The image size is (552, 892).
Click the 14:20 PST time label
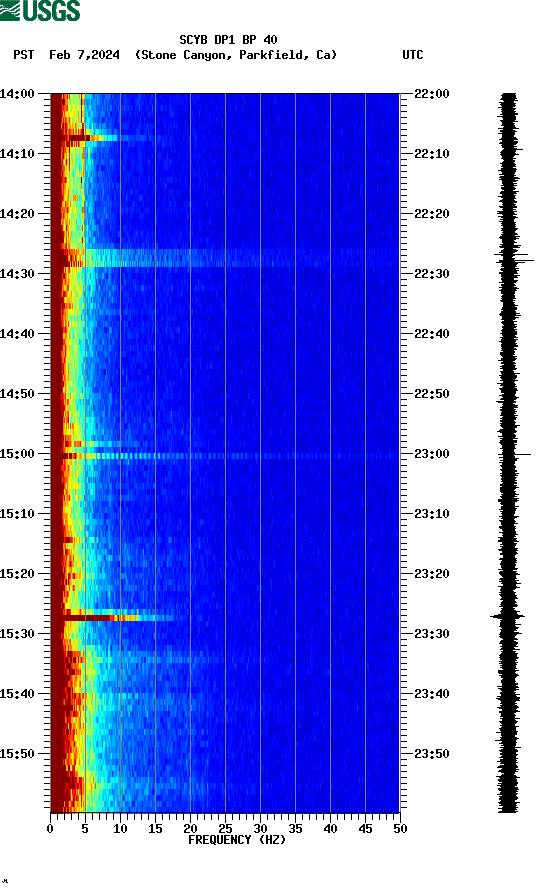18,213
